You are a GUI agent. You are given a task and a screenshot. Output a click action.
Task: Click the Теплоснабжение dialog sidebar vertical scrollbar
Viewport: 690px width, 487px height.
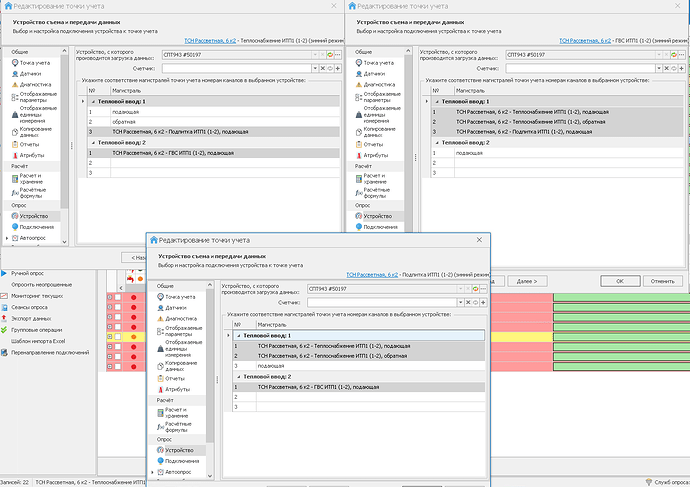pos(64,132)
